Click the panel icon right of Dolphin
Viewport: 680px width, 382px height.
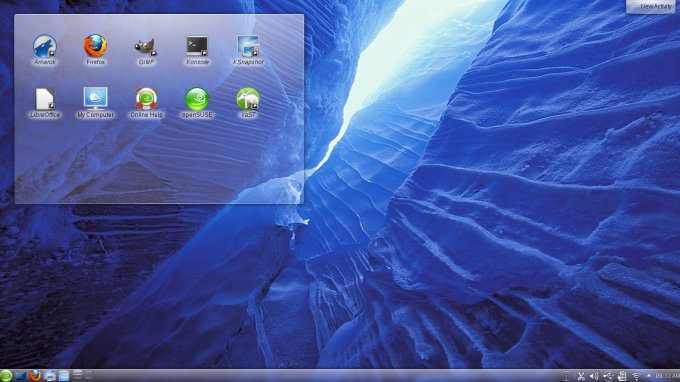tap(64, 375)
